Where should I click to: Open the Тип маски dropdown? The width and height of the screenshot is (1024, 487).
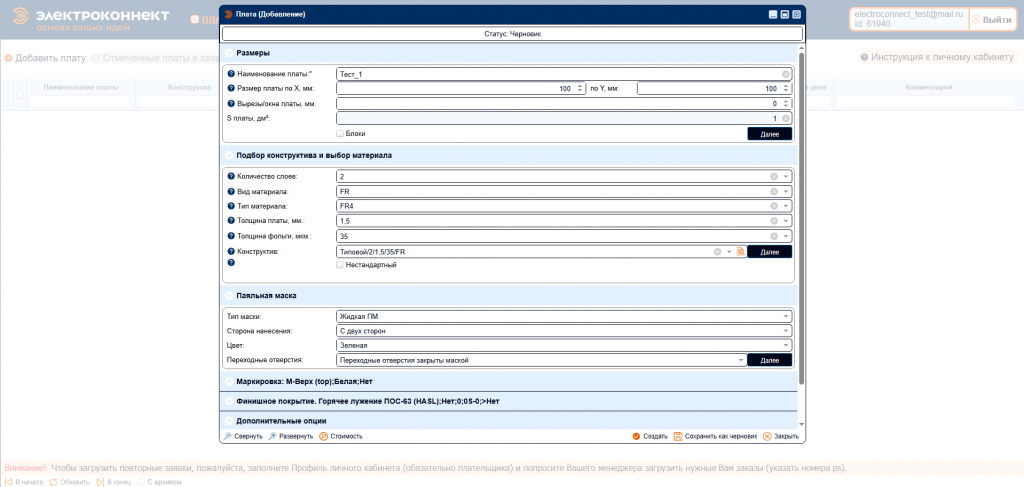click(787, 316)
